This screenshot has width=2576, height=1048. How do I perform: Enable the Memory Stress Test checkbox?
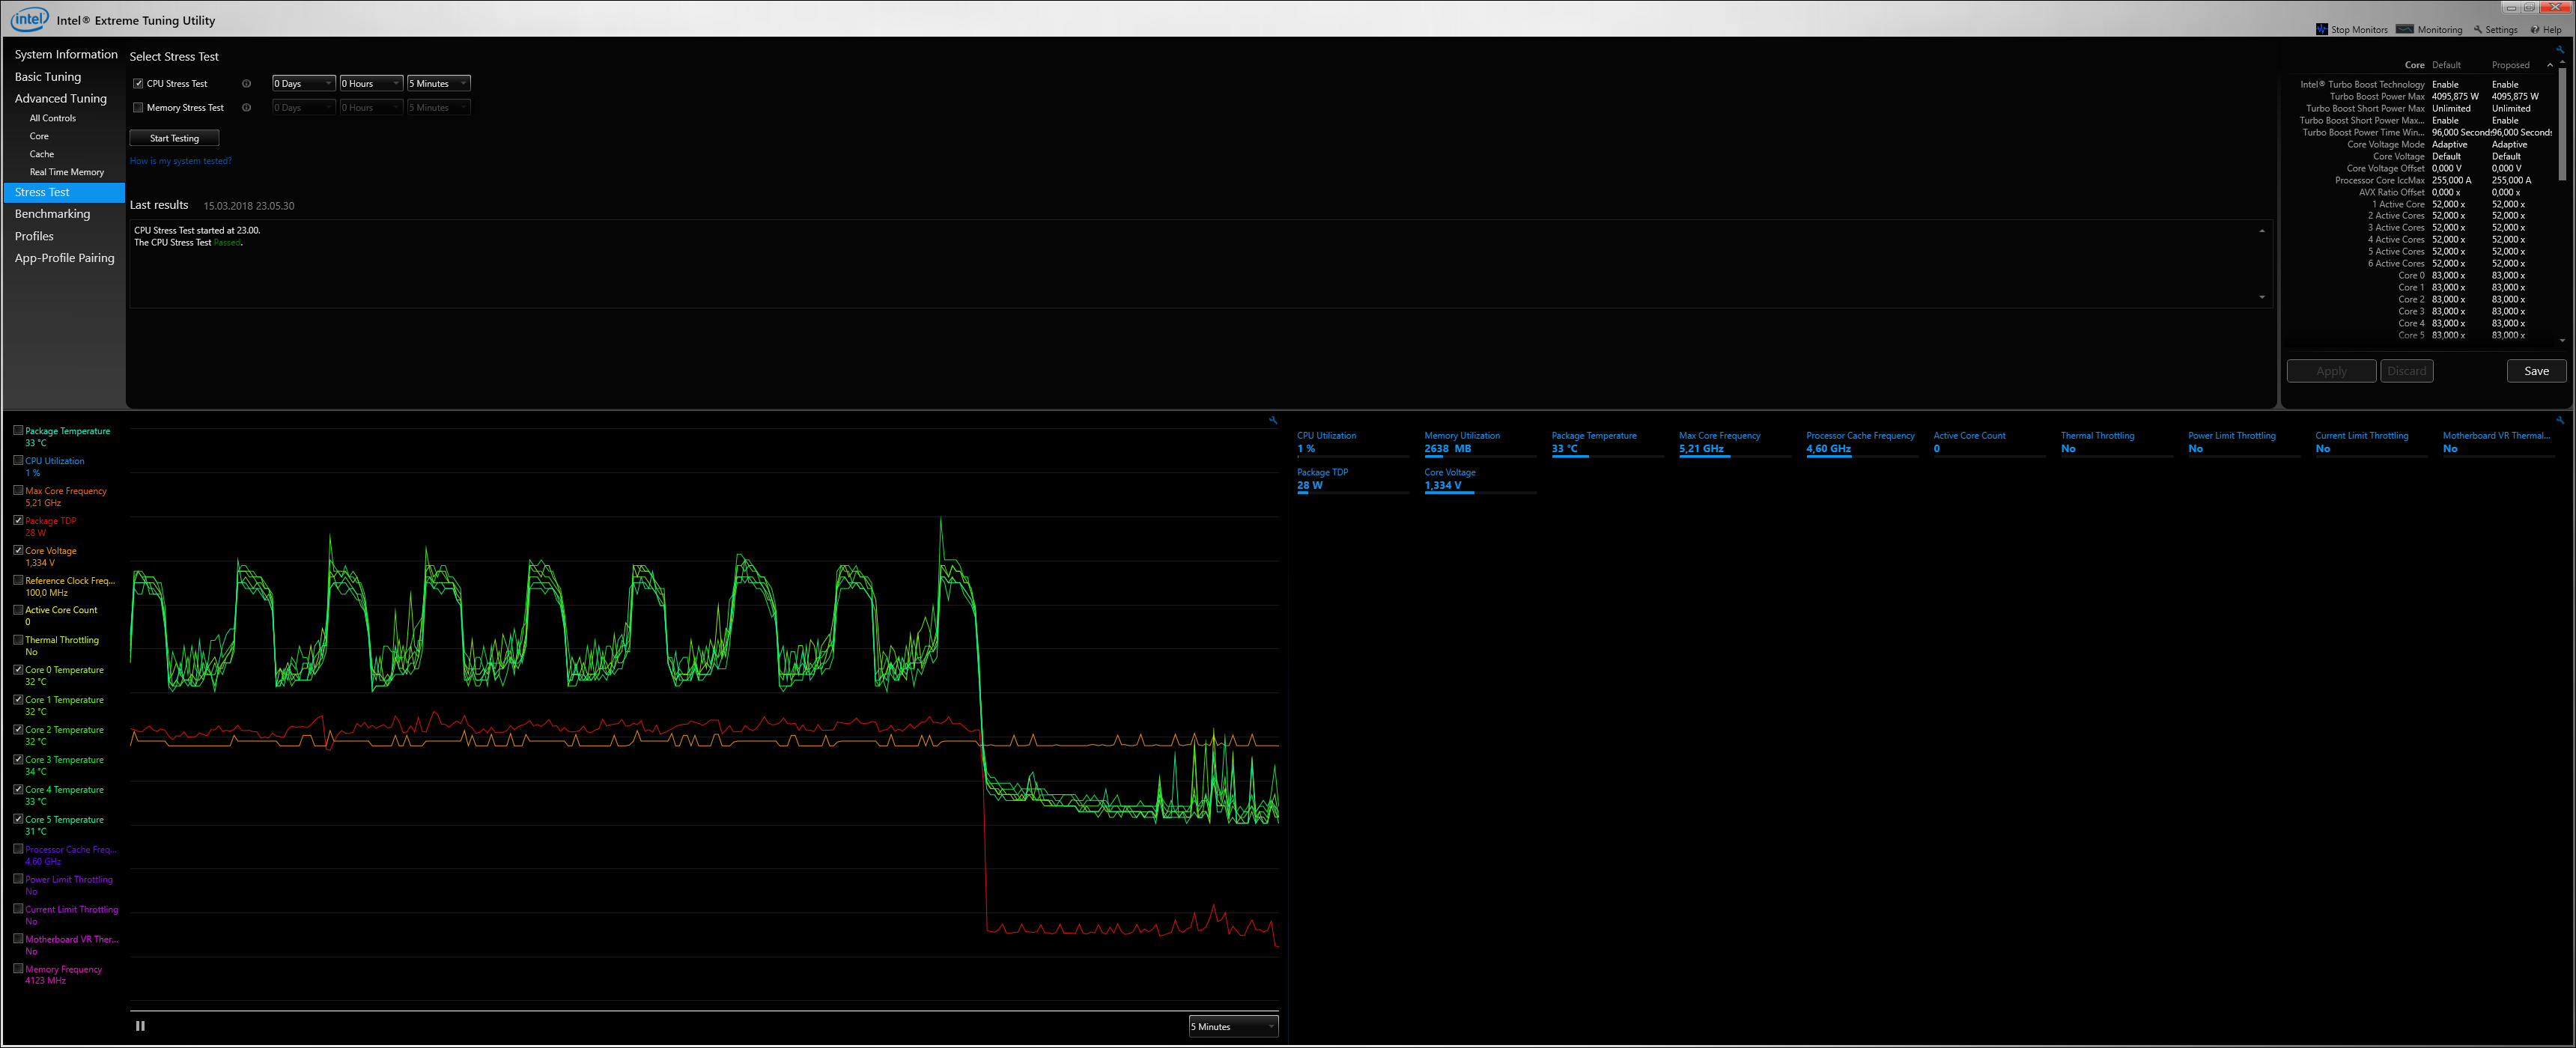(138, 107)
